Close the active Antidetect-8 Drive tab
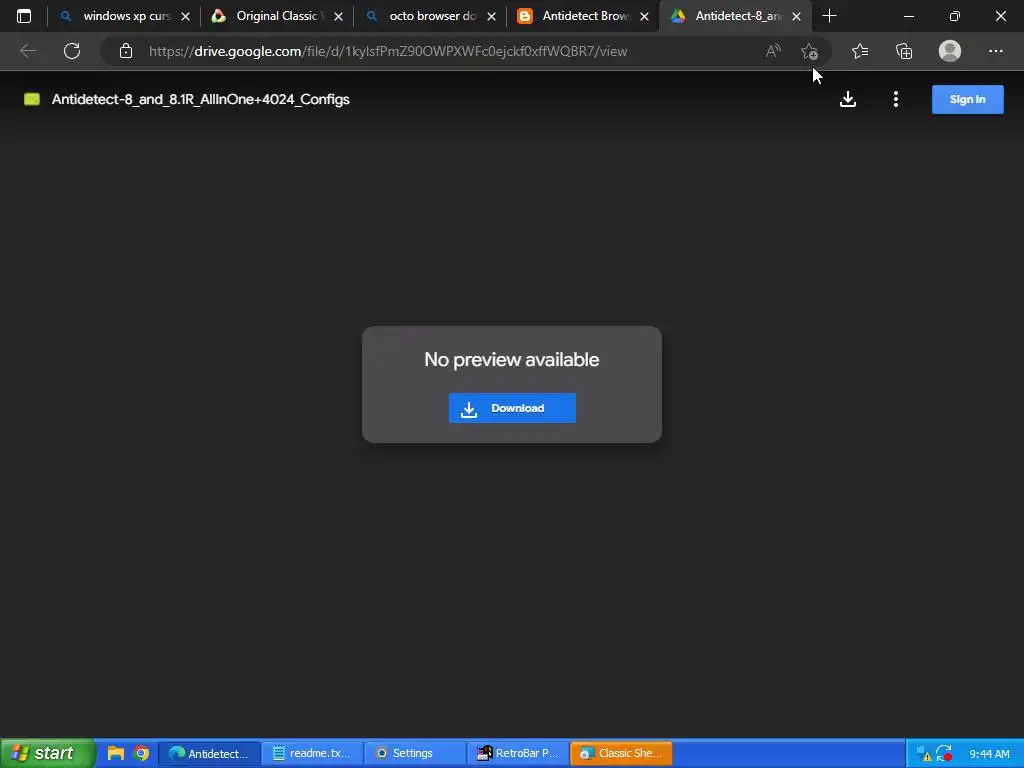Viewport: 1024px width, 768px height. tap(797, 17)
